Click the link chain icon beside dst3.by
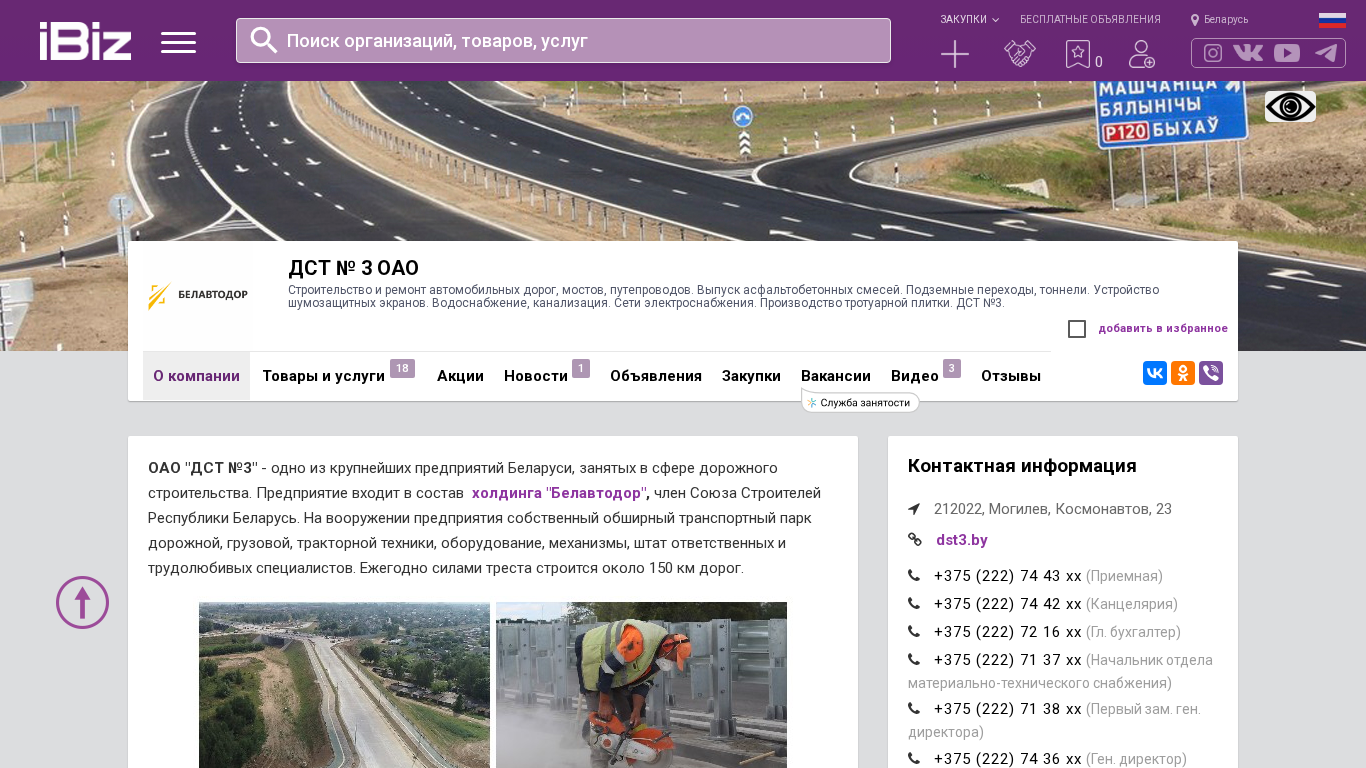 coord(914,539)
